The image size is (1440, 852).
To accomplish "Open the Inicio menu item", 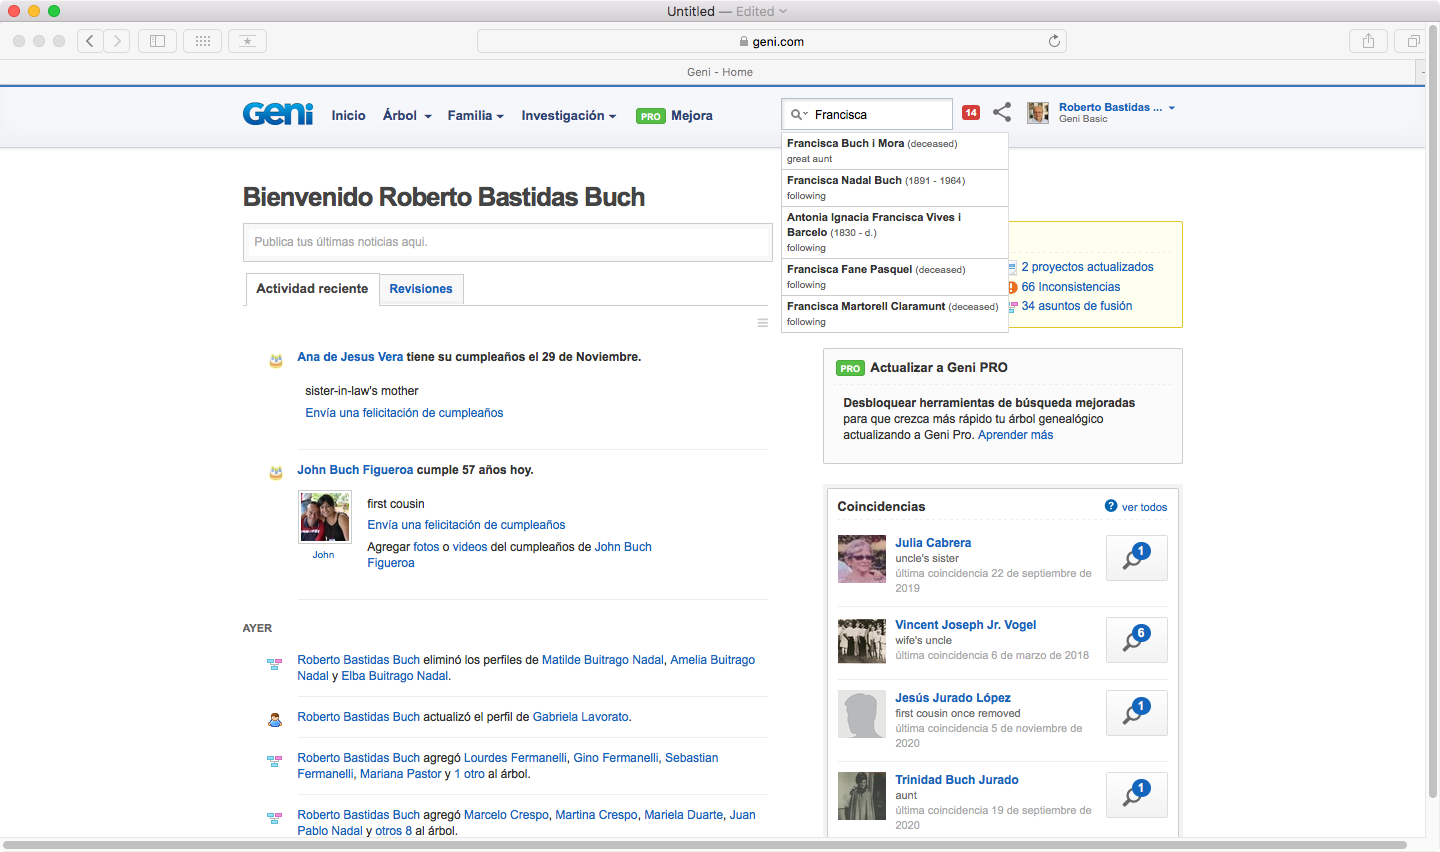I will coord(348,116).
